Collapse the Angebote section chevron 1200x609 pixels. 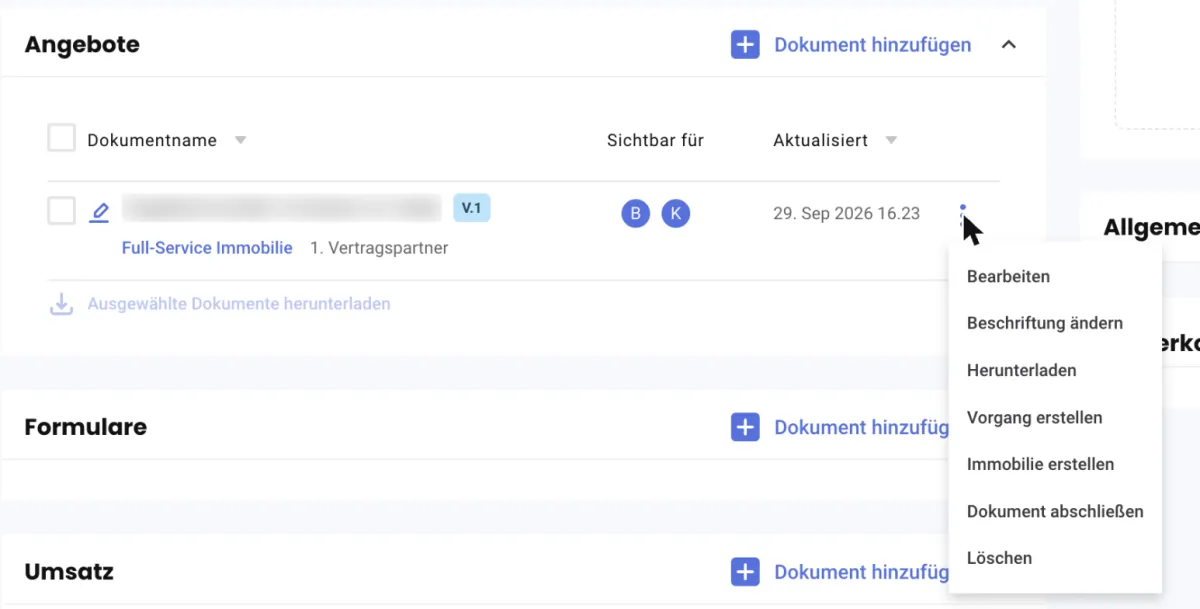point(1009,45)
